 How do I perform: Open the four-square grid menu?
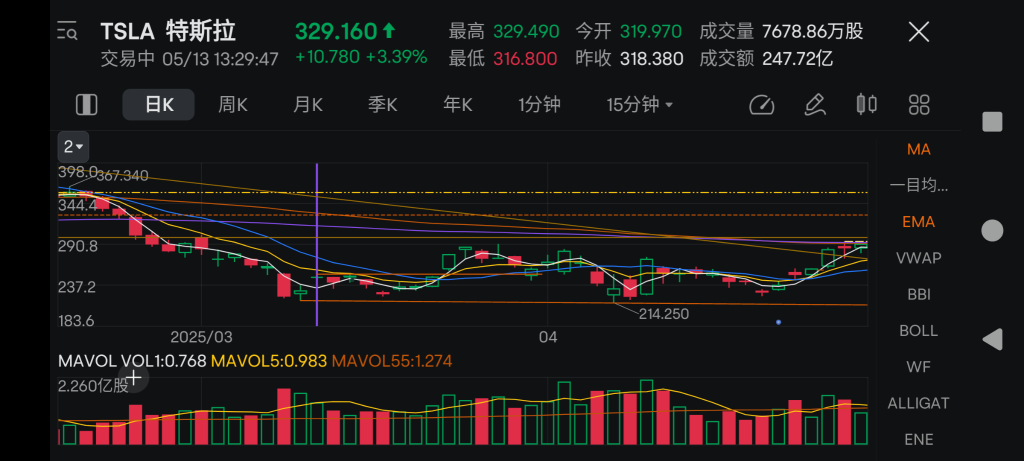click(x=919, y=104)
